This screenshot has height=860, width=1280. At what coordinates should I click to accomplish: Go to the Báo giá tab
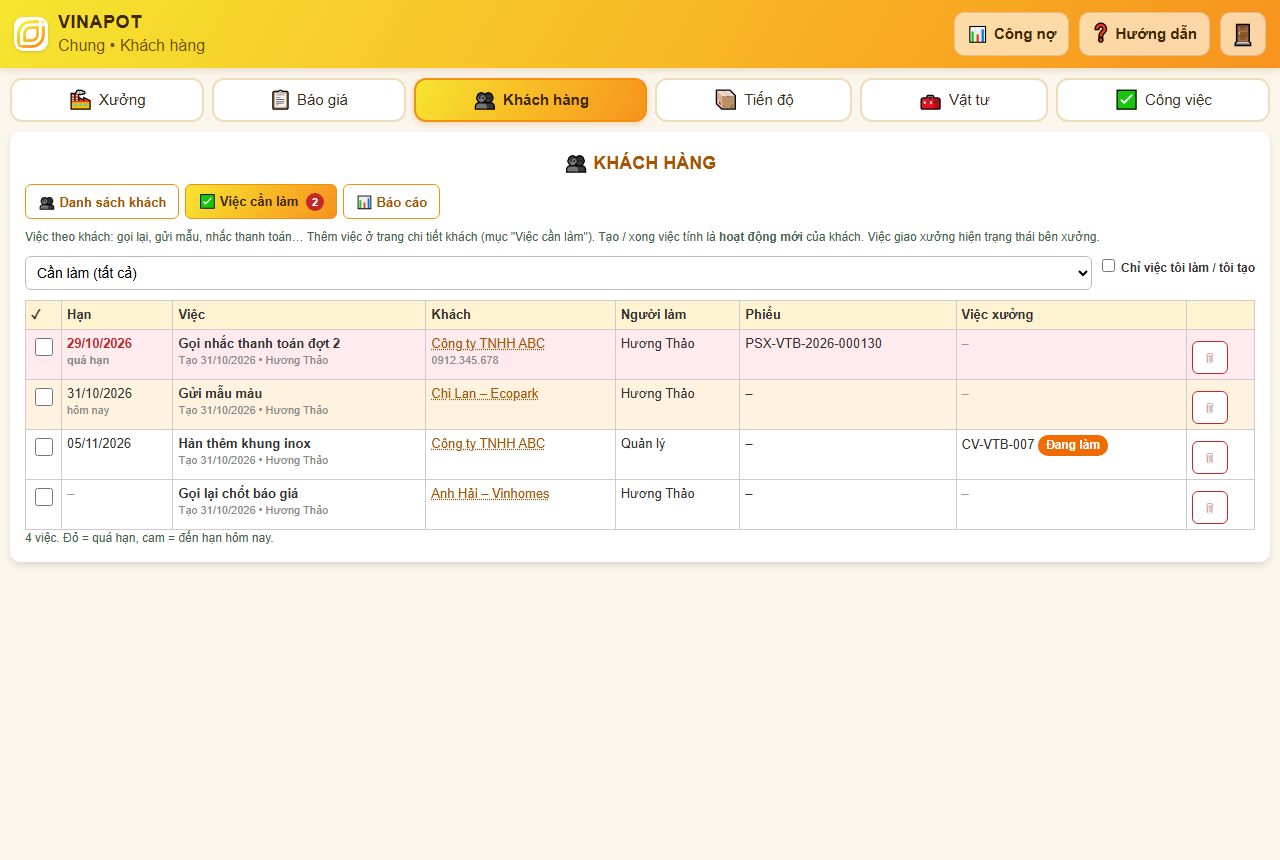tap(309, 100)
